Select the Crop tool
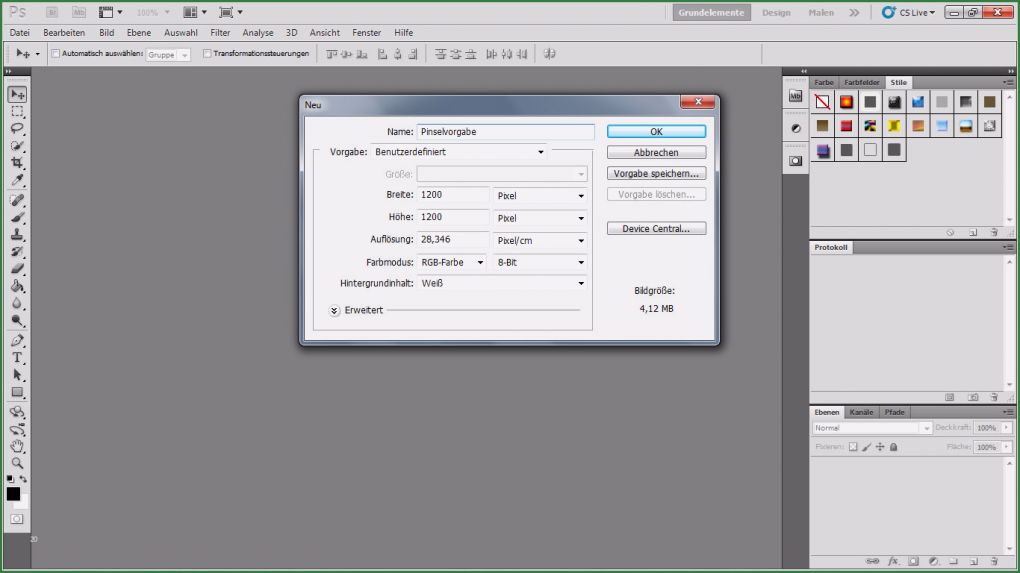This screenshot has height=573, width=1020. point(17,163)
